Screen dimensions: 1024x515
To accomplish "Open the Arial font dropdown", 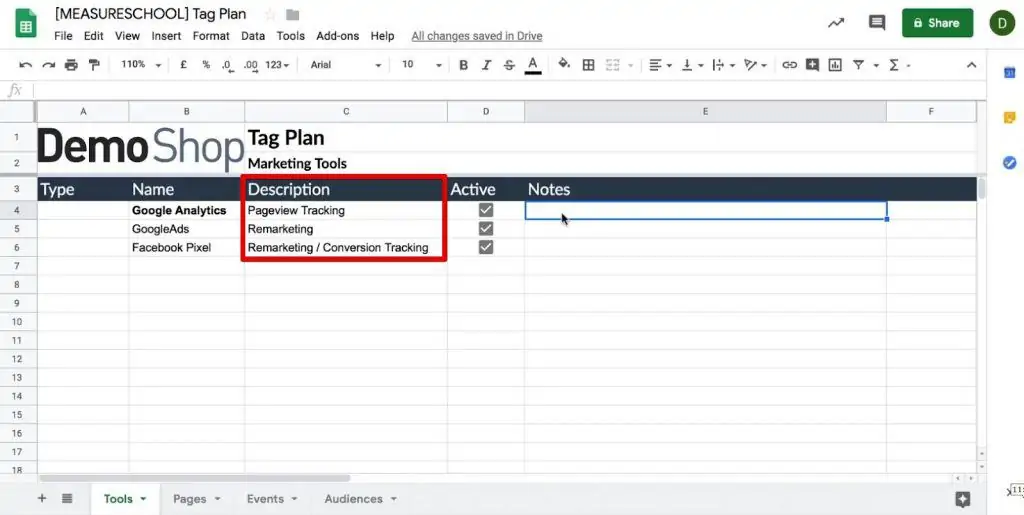I will (345, 65).
